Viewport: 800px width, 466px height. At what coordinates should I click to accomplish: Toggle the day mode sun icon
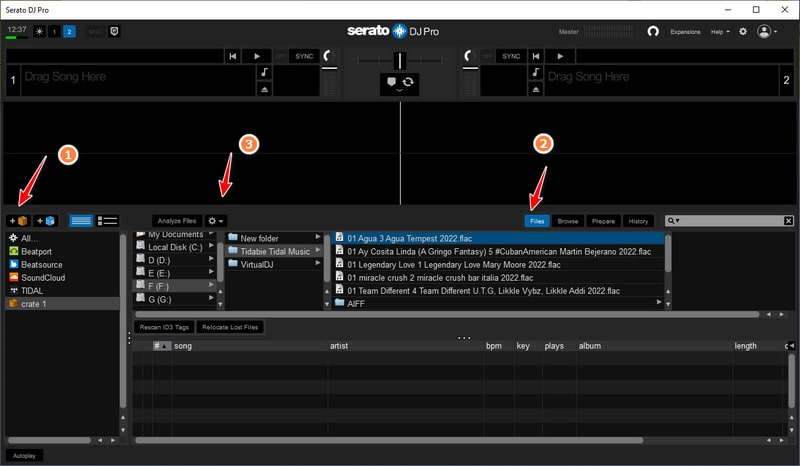click(39, 32)
